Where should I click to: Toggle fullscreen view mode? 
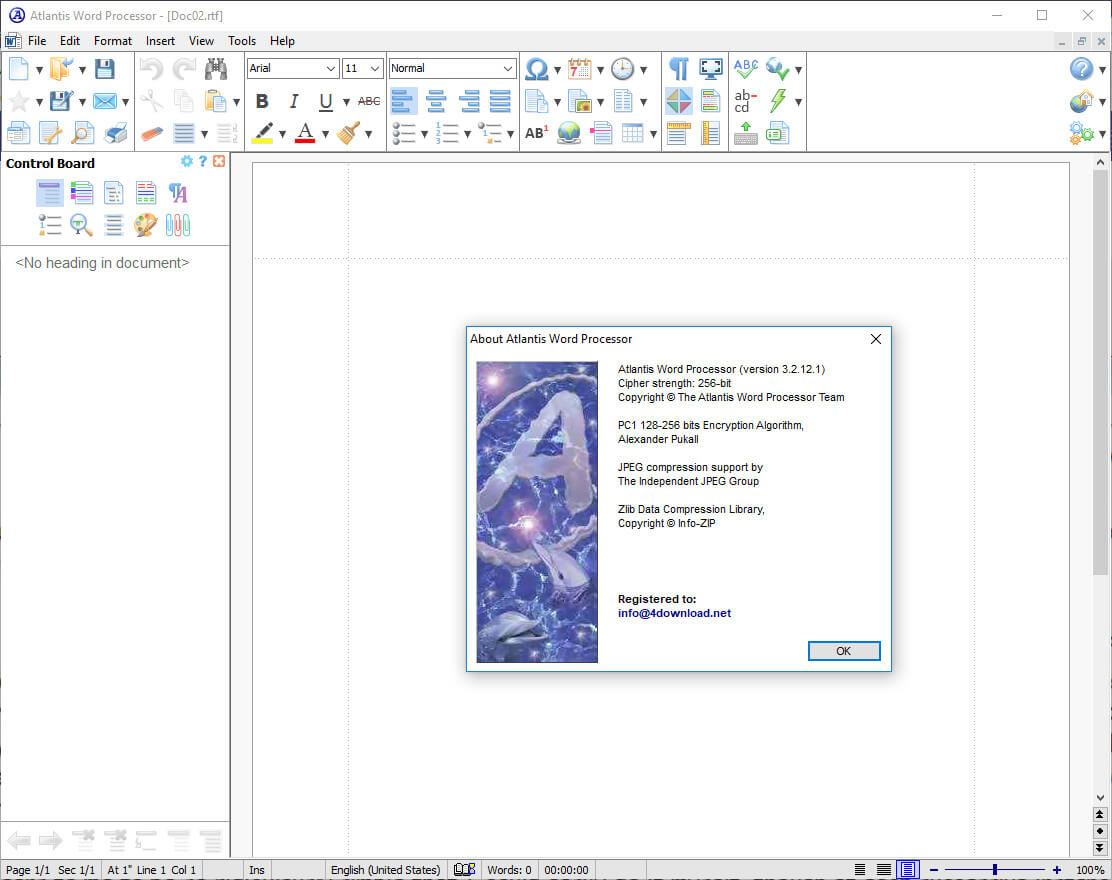711,69
